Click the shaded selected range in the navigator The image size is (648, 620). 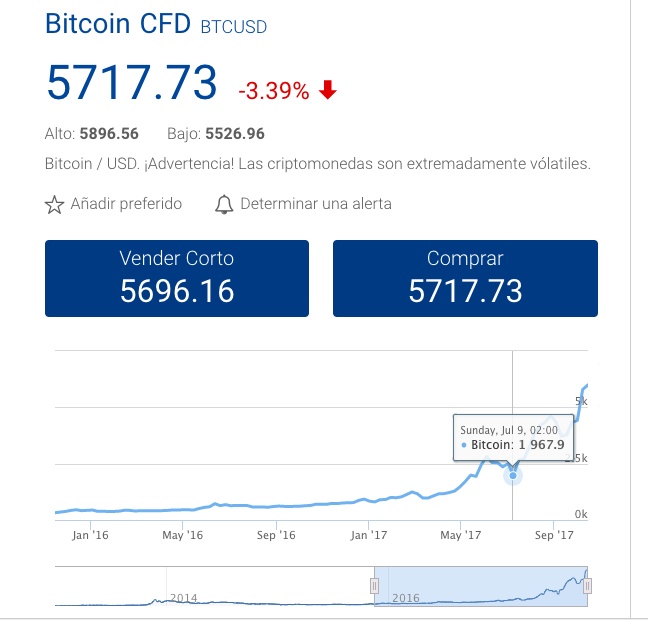click(480, 585)
